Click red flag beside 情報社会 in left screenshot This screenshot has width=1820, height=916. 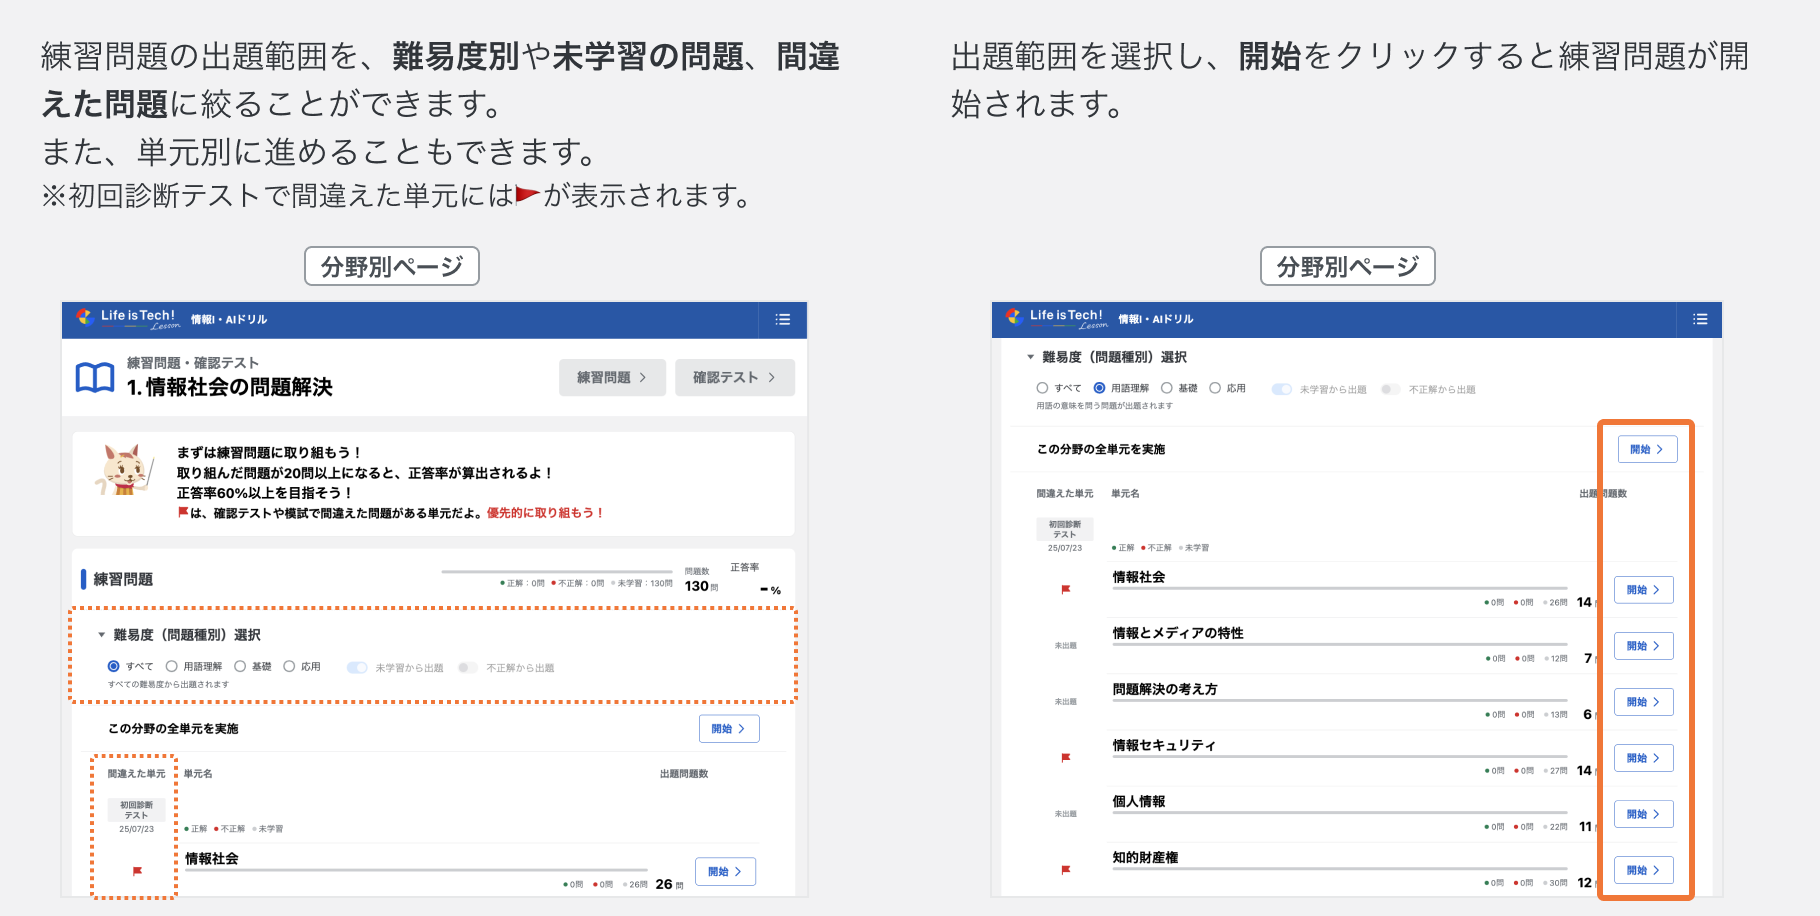tap(137, 871)
